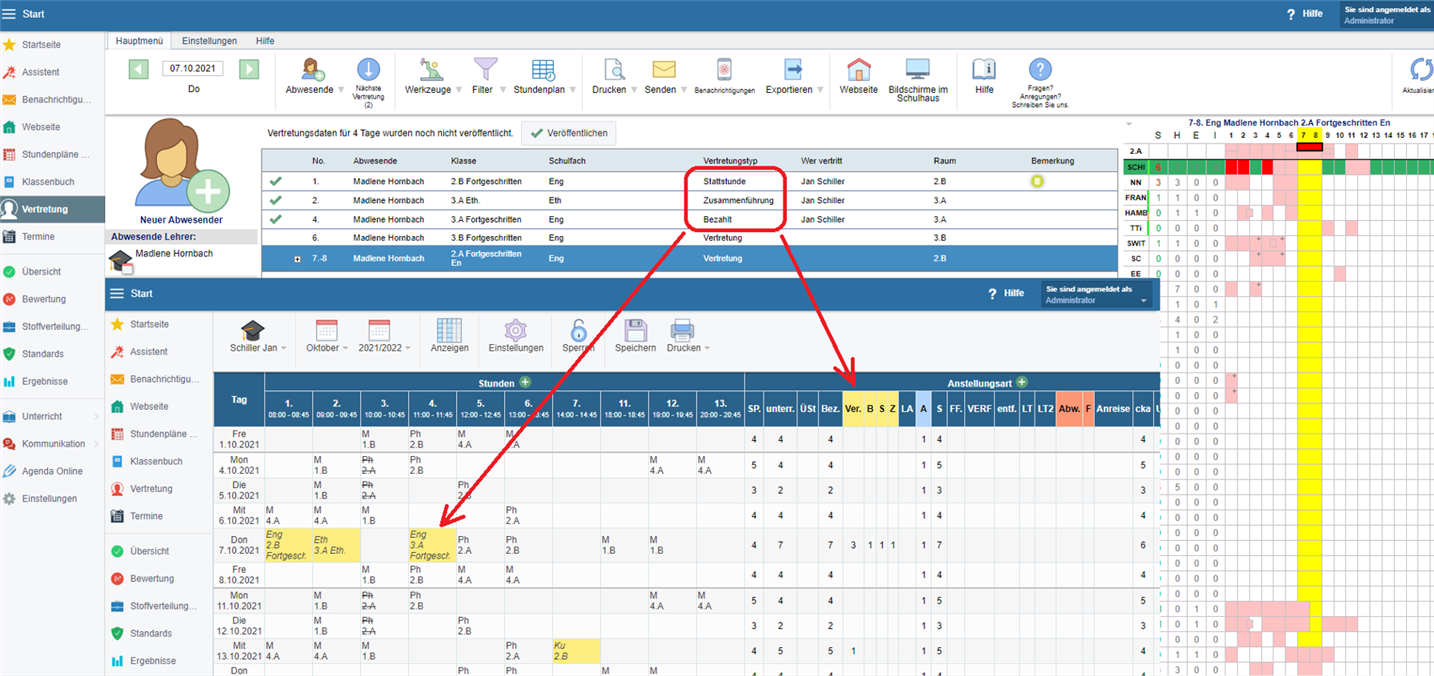Go to the next day with the right arrow
The width and height of the screenshot is (1434, 676).
coord(249,69)
